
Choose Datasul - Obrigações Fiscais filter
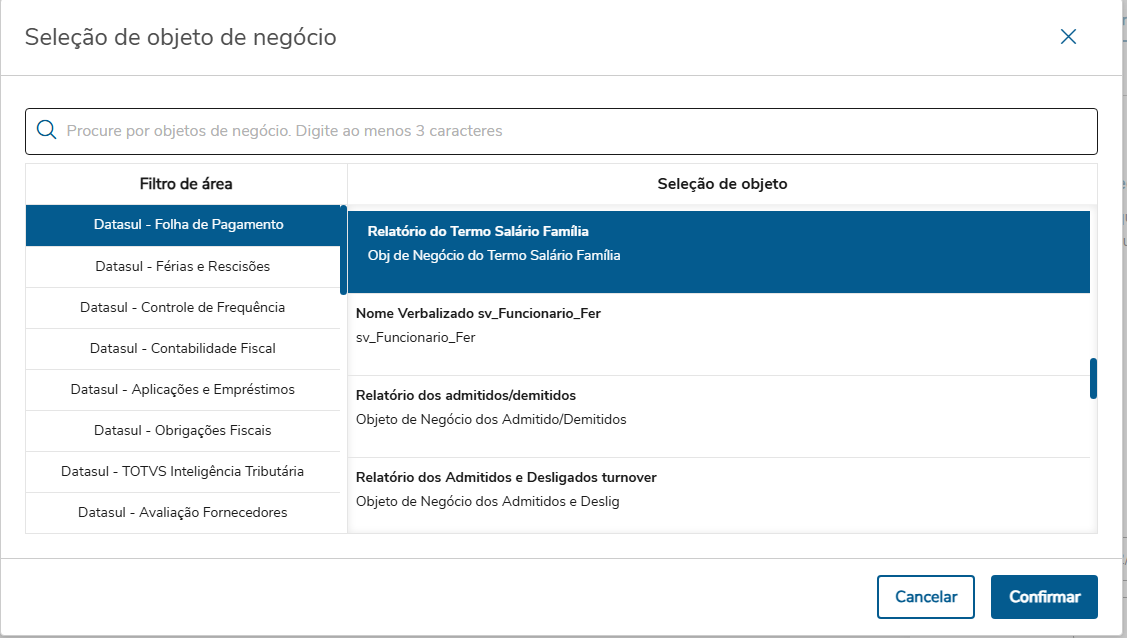click(x=183, y=431)
